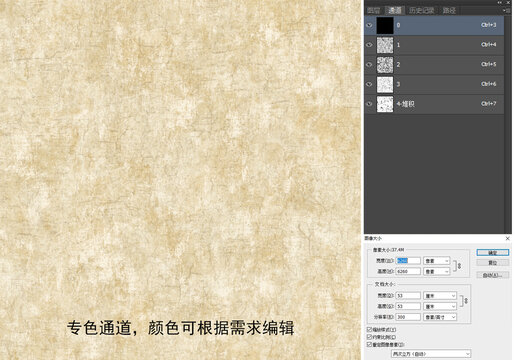This screenshot has height=360, width=515.
Task: Toggle the eye icon for channel 2
Action: pos(369,64)
